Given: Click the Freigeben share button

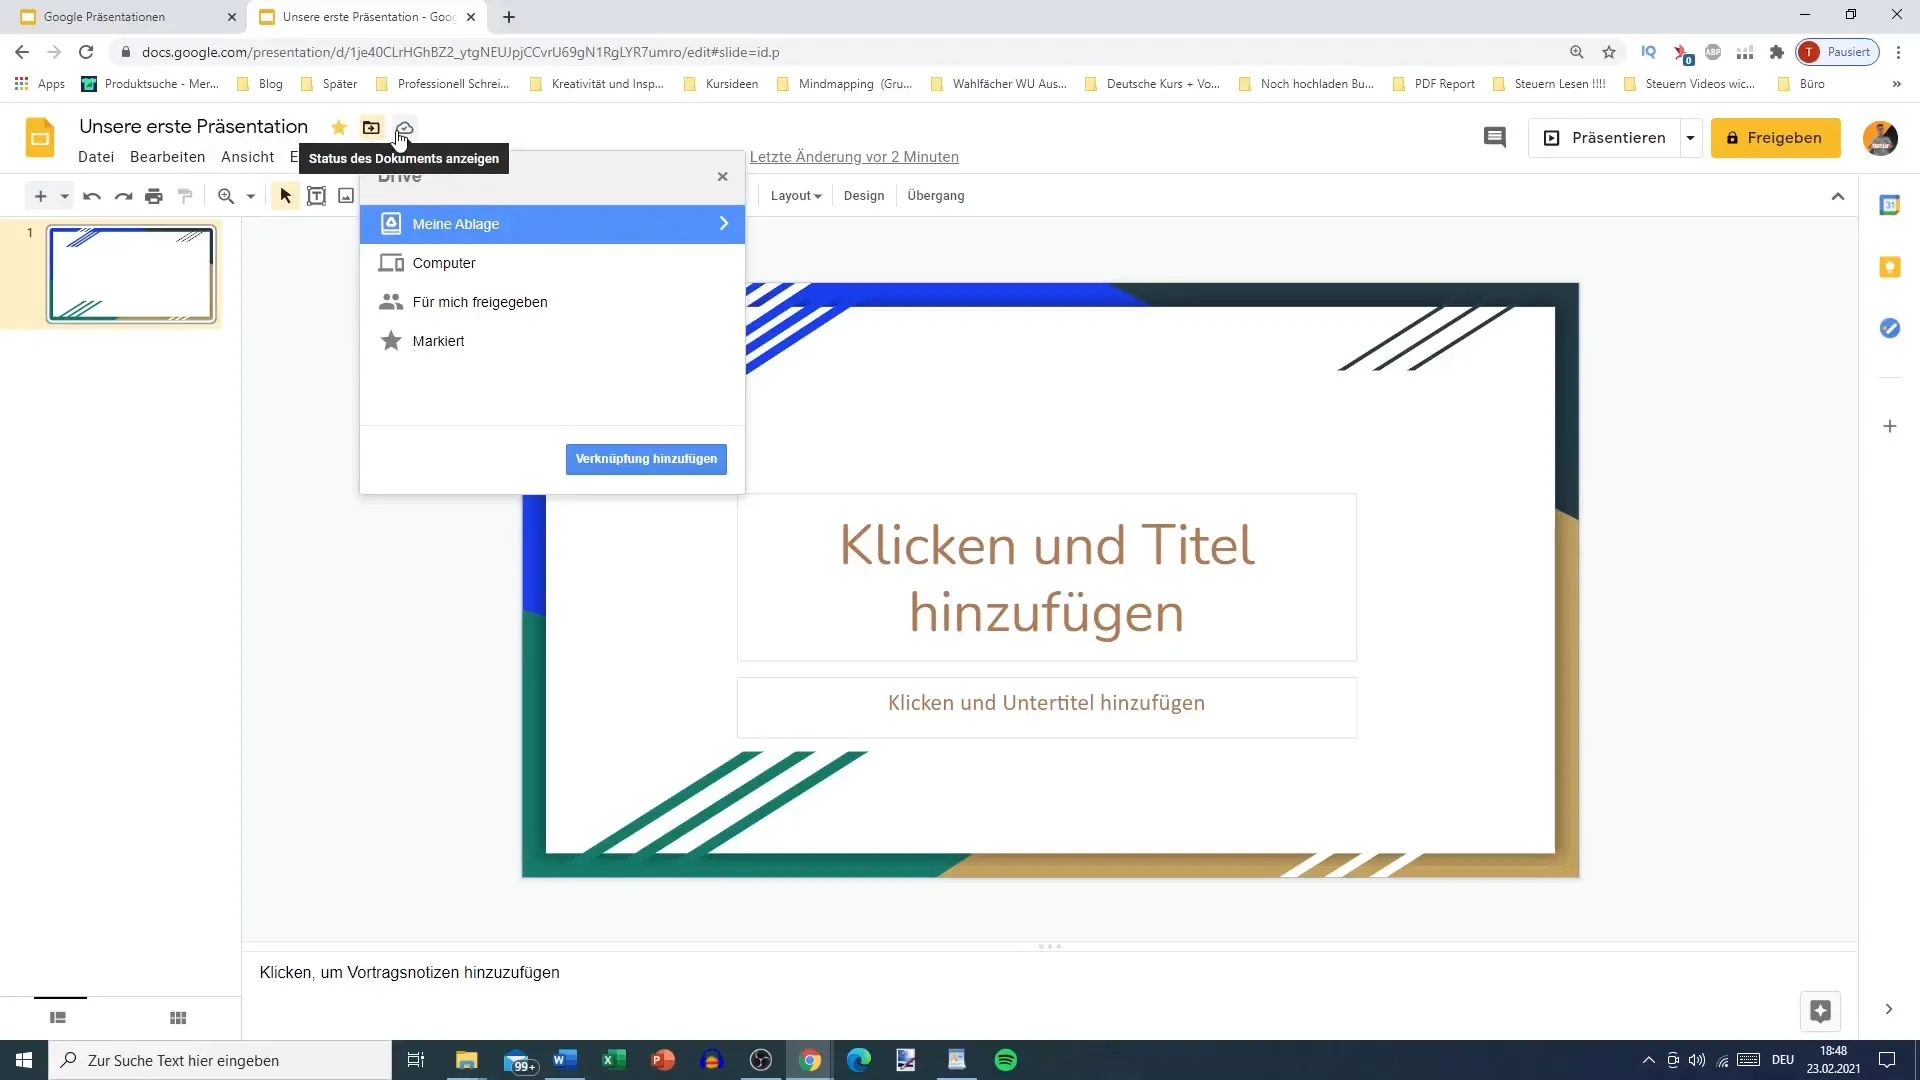Looking at the screenshot, I should [x=1775, y=138].
